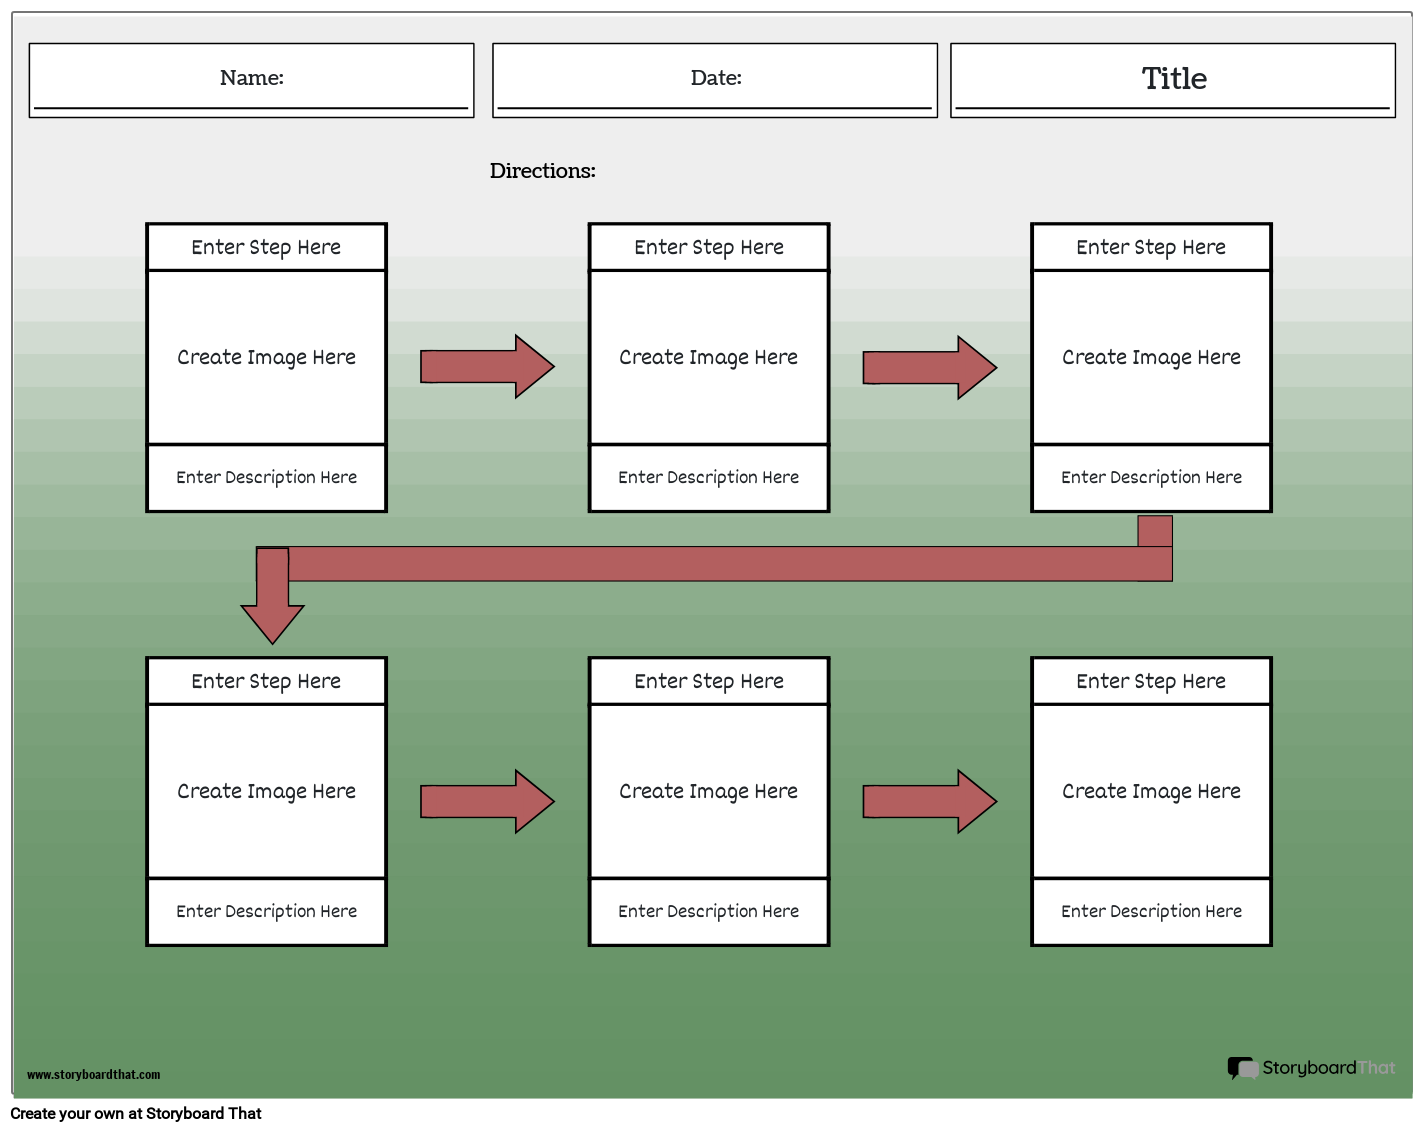Viewport: 1425px width, 1132px height.
Task: Click the sixth step's 'Enter Step Here' header
Action: click(x=1151, y=681)
